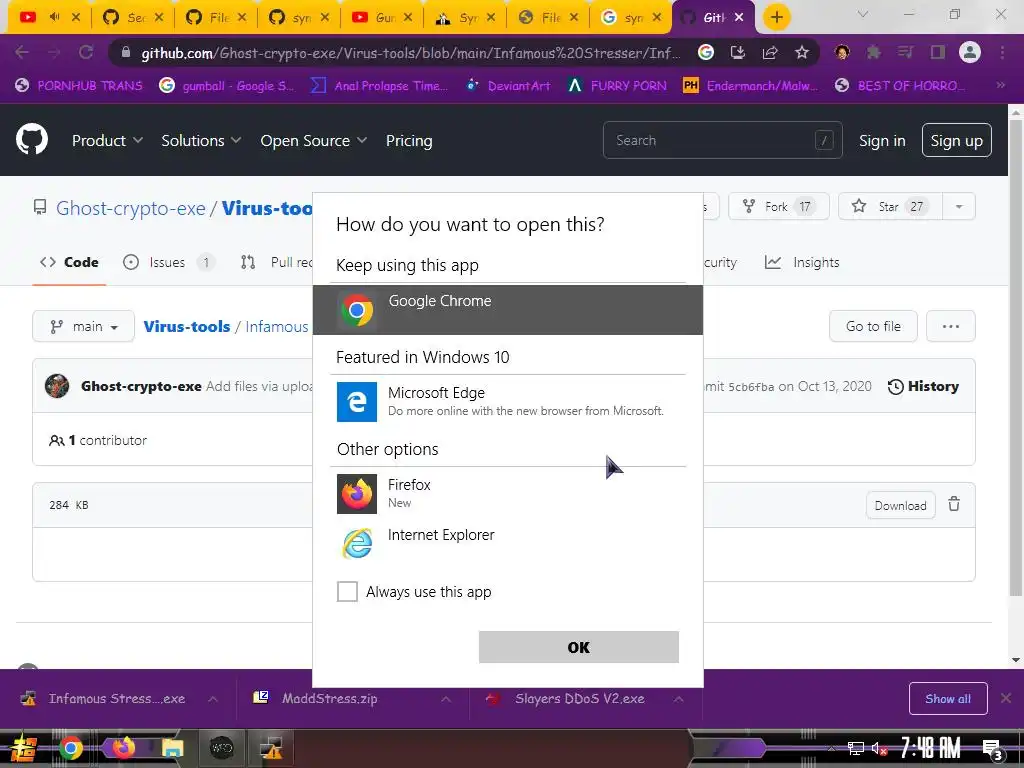Switch to the Gun YouTube tab

point(382,18)
